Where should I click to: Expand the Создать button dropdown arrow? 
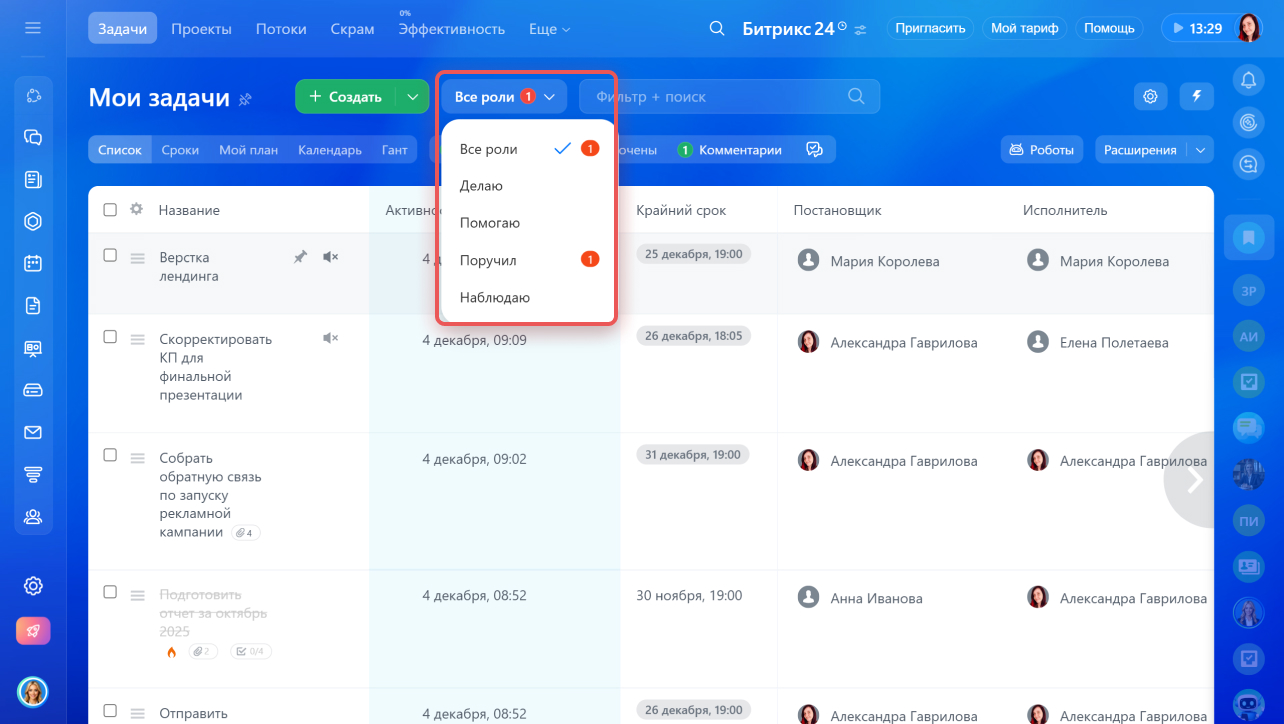pyautogui.click(x=412, y=96)
